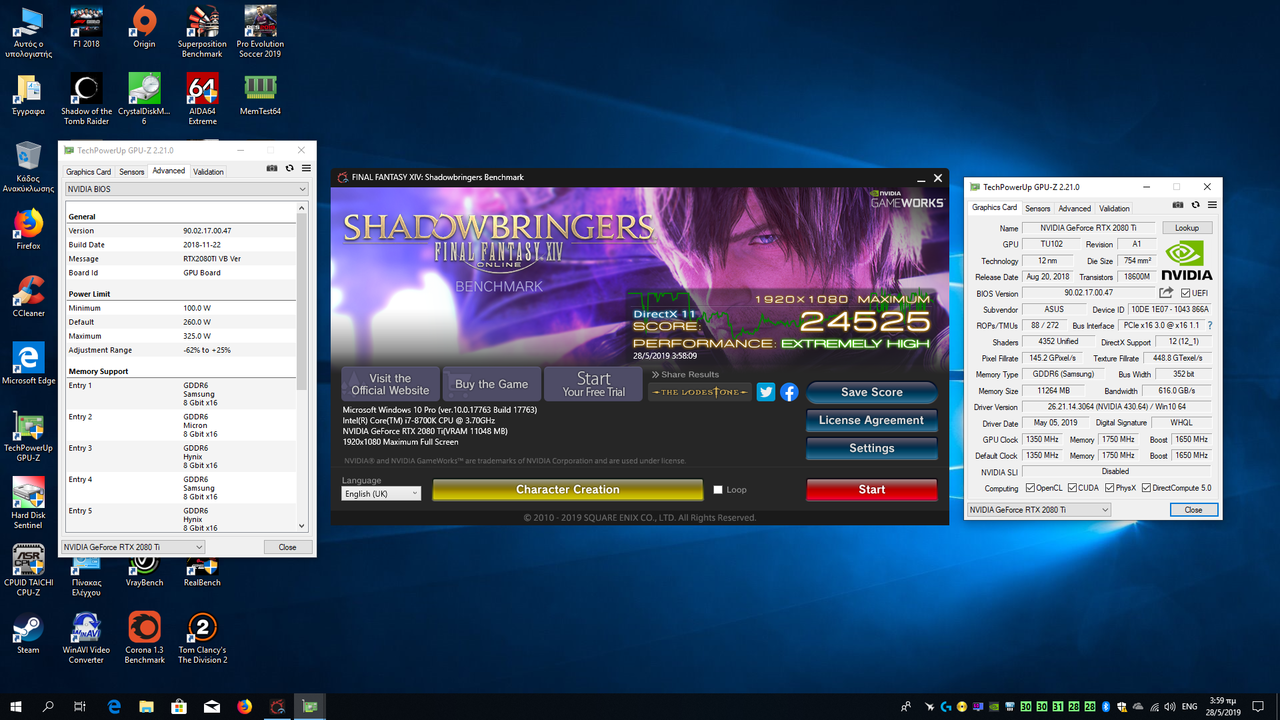The height and width of the screenshot is (720, 1280).
Task: Open GPU selector dropdown in right GPU-Z window
Action: [1038, 510]
